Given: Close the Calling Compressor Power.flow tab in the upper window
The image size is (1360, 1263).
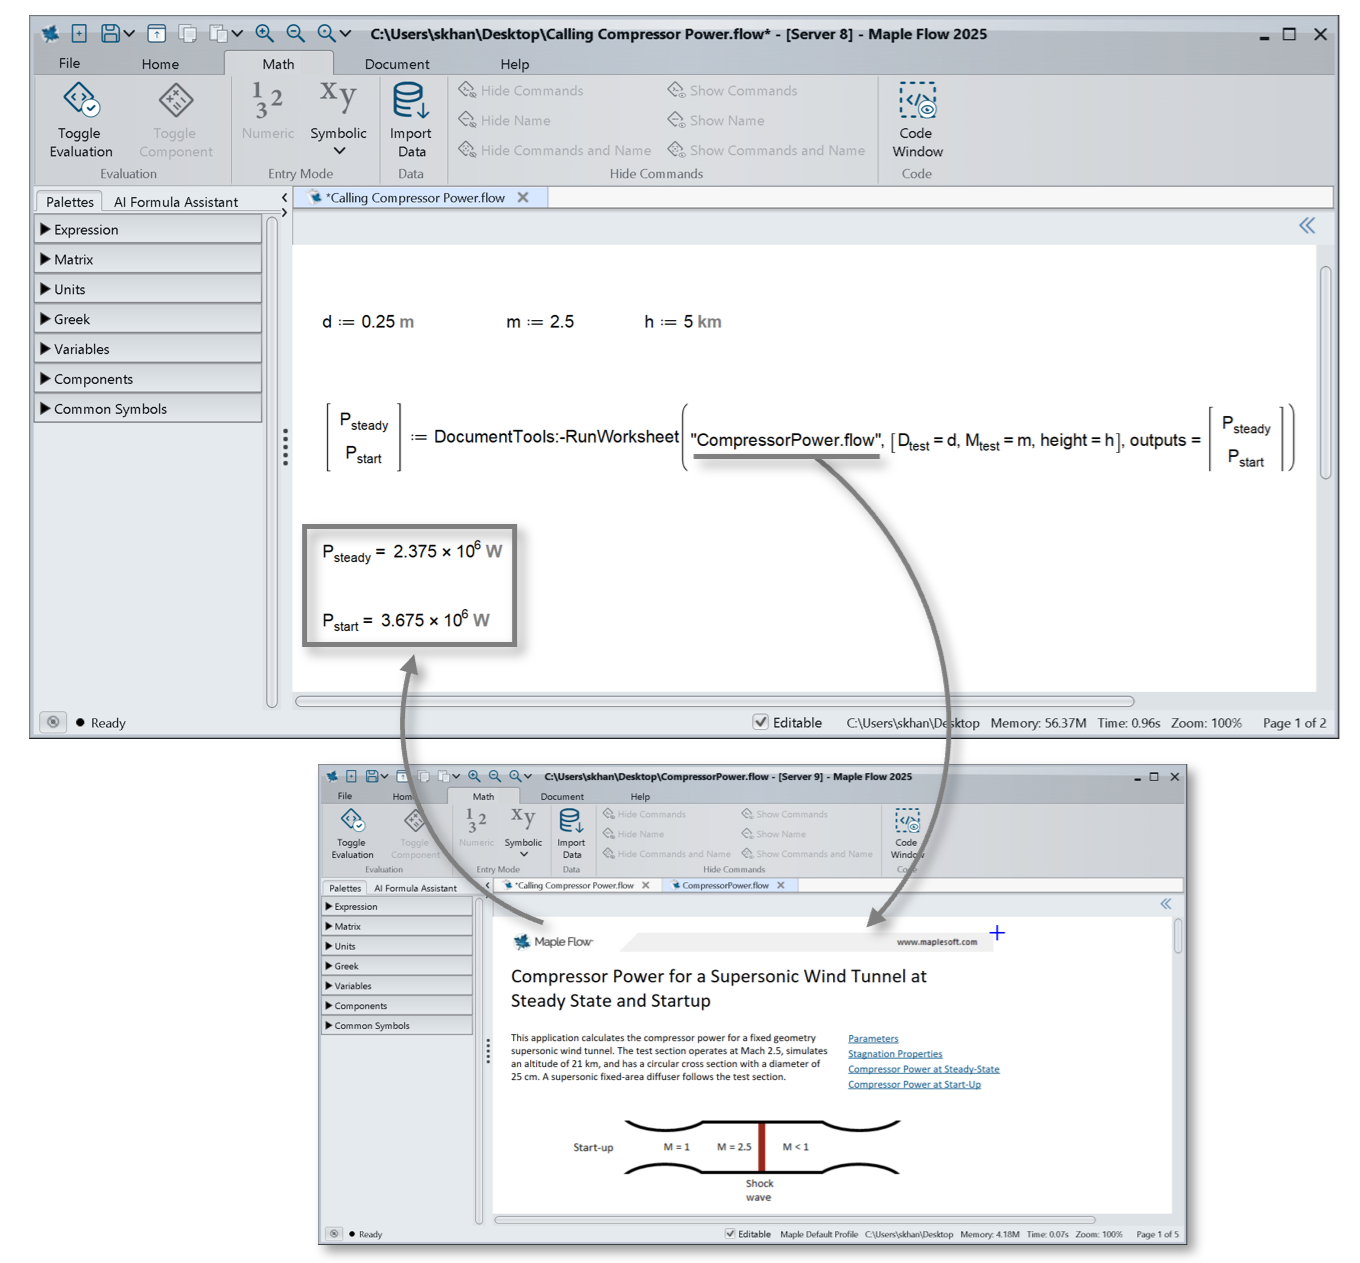Looking at the screenshot, I should coord(522,198).
